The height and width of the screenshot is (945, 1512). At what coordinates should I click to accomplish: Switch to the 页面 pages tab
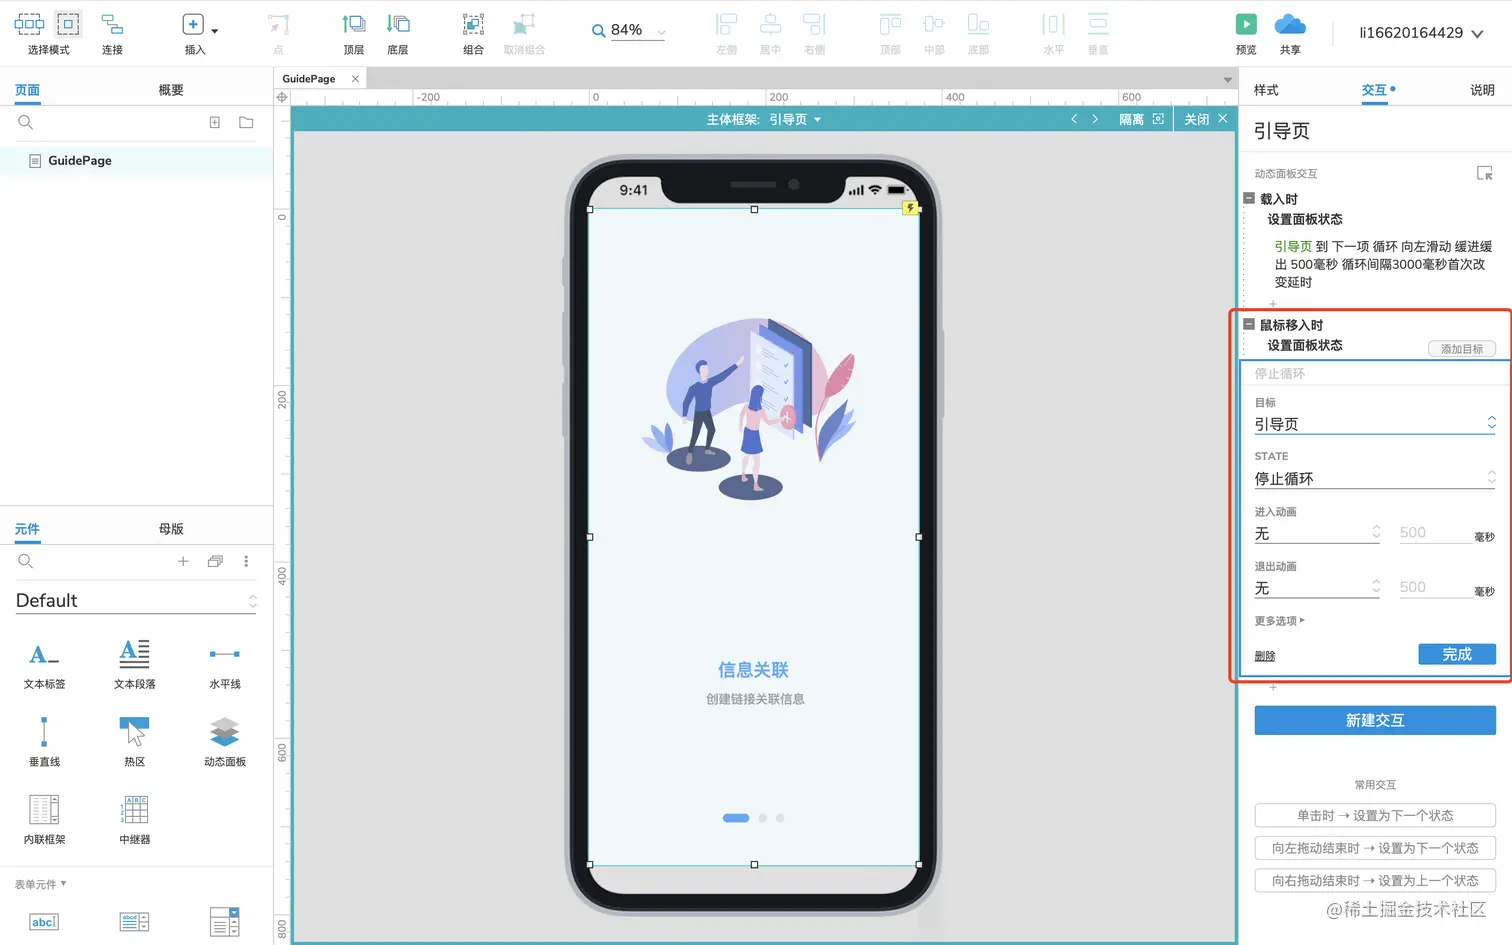(x=27, y=90)
